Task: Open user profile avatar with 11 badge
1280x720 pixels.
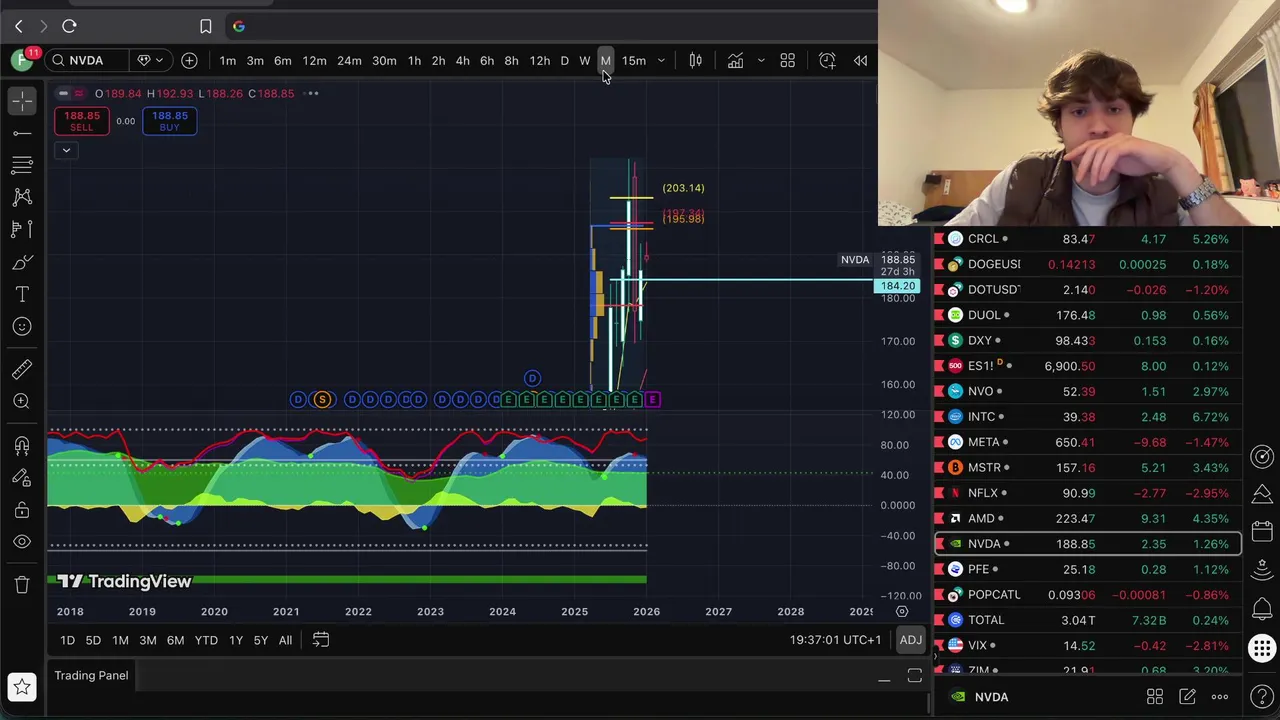Action: [22, 60]
